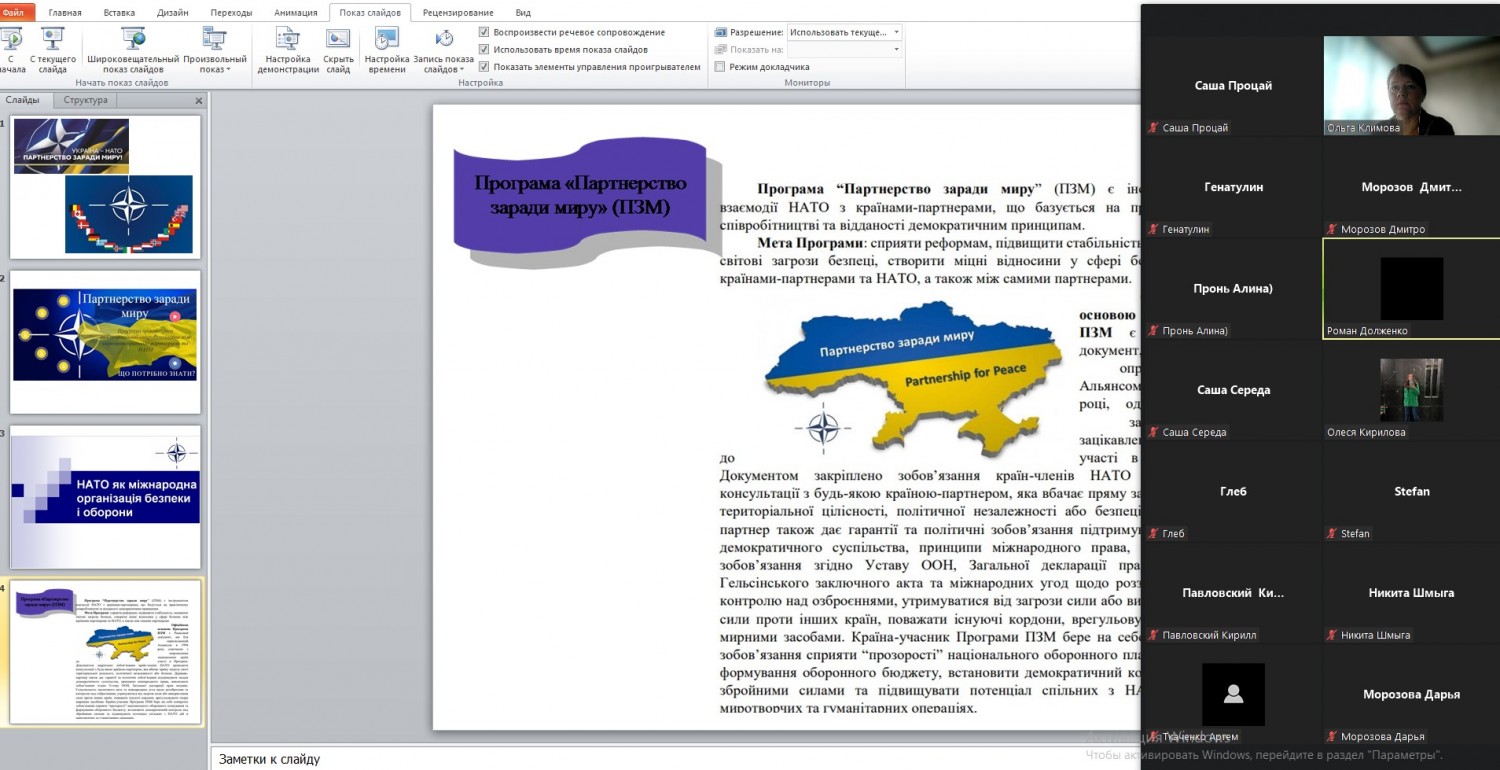Open Custom slide show menu
The image size is (1500, 770).
[x=215, y=49]
